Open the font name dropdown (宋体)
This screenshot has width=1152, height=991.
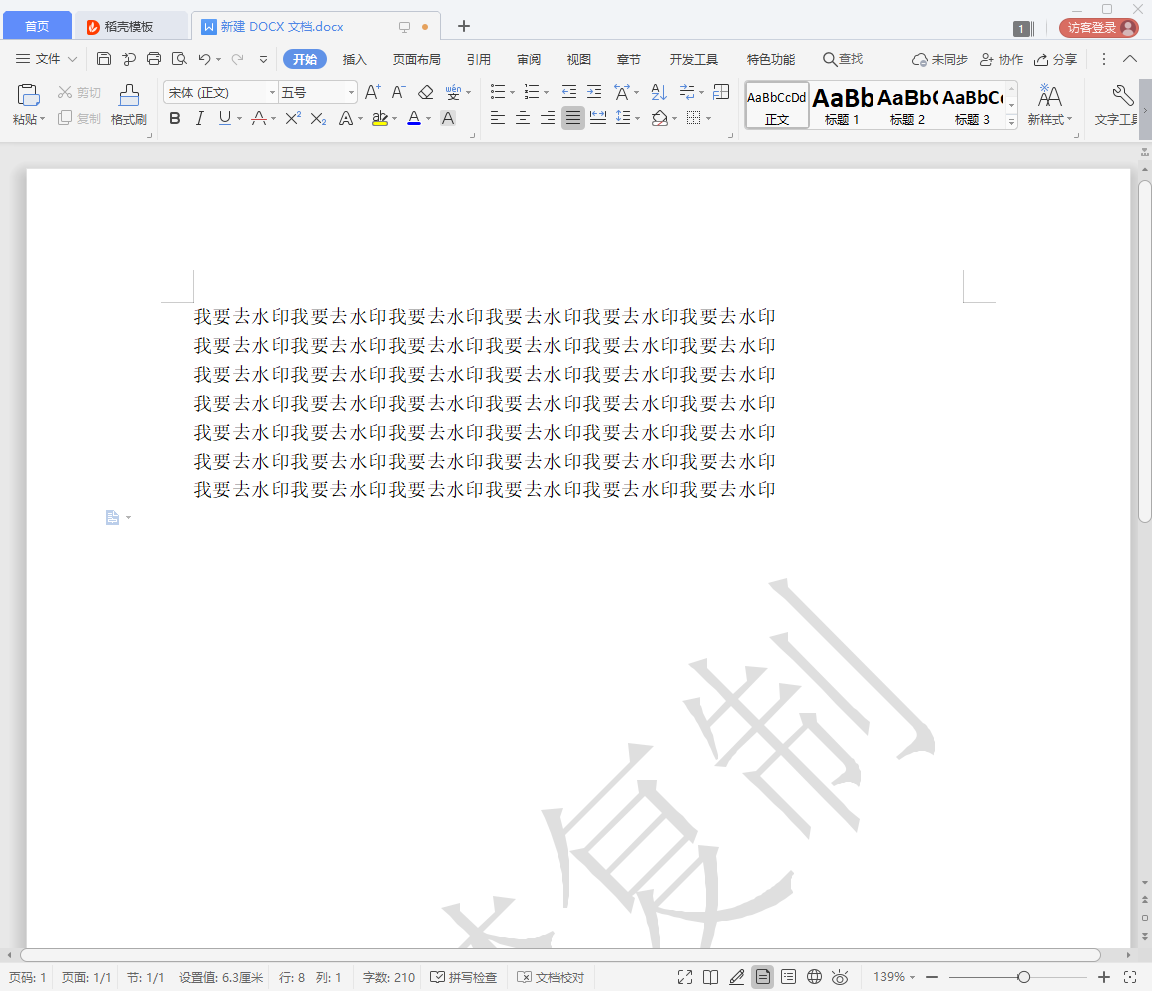coord(272,93)
